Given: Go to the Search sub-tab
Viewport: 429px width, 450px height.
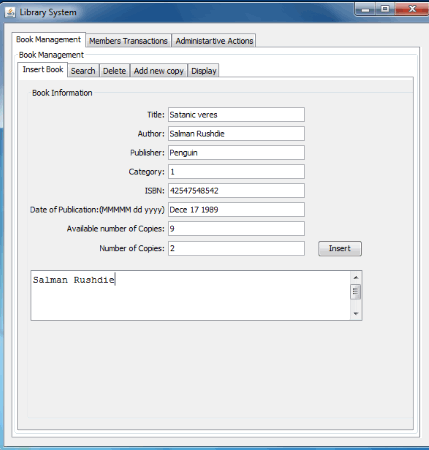Looking at the screenshot, I should pyautogui.click(x=83, y=71).
